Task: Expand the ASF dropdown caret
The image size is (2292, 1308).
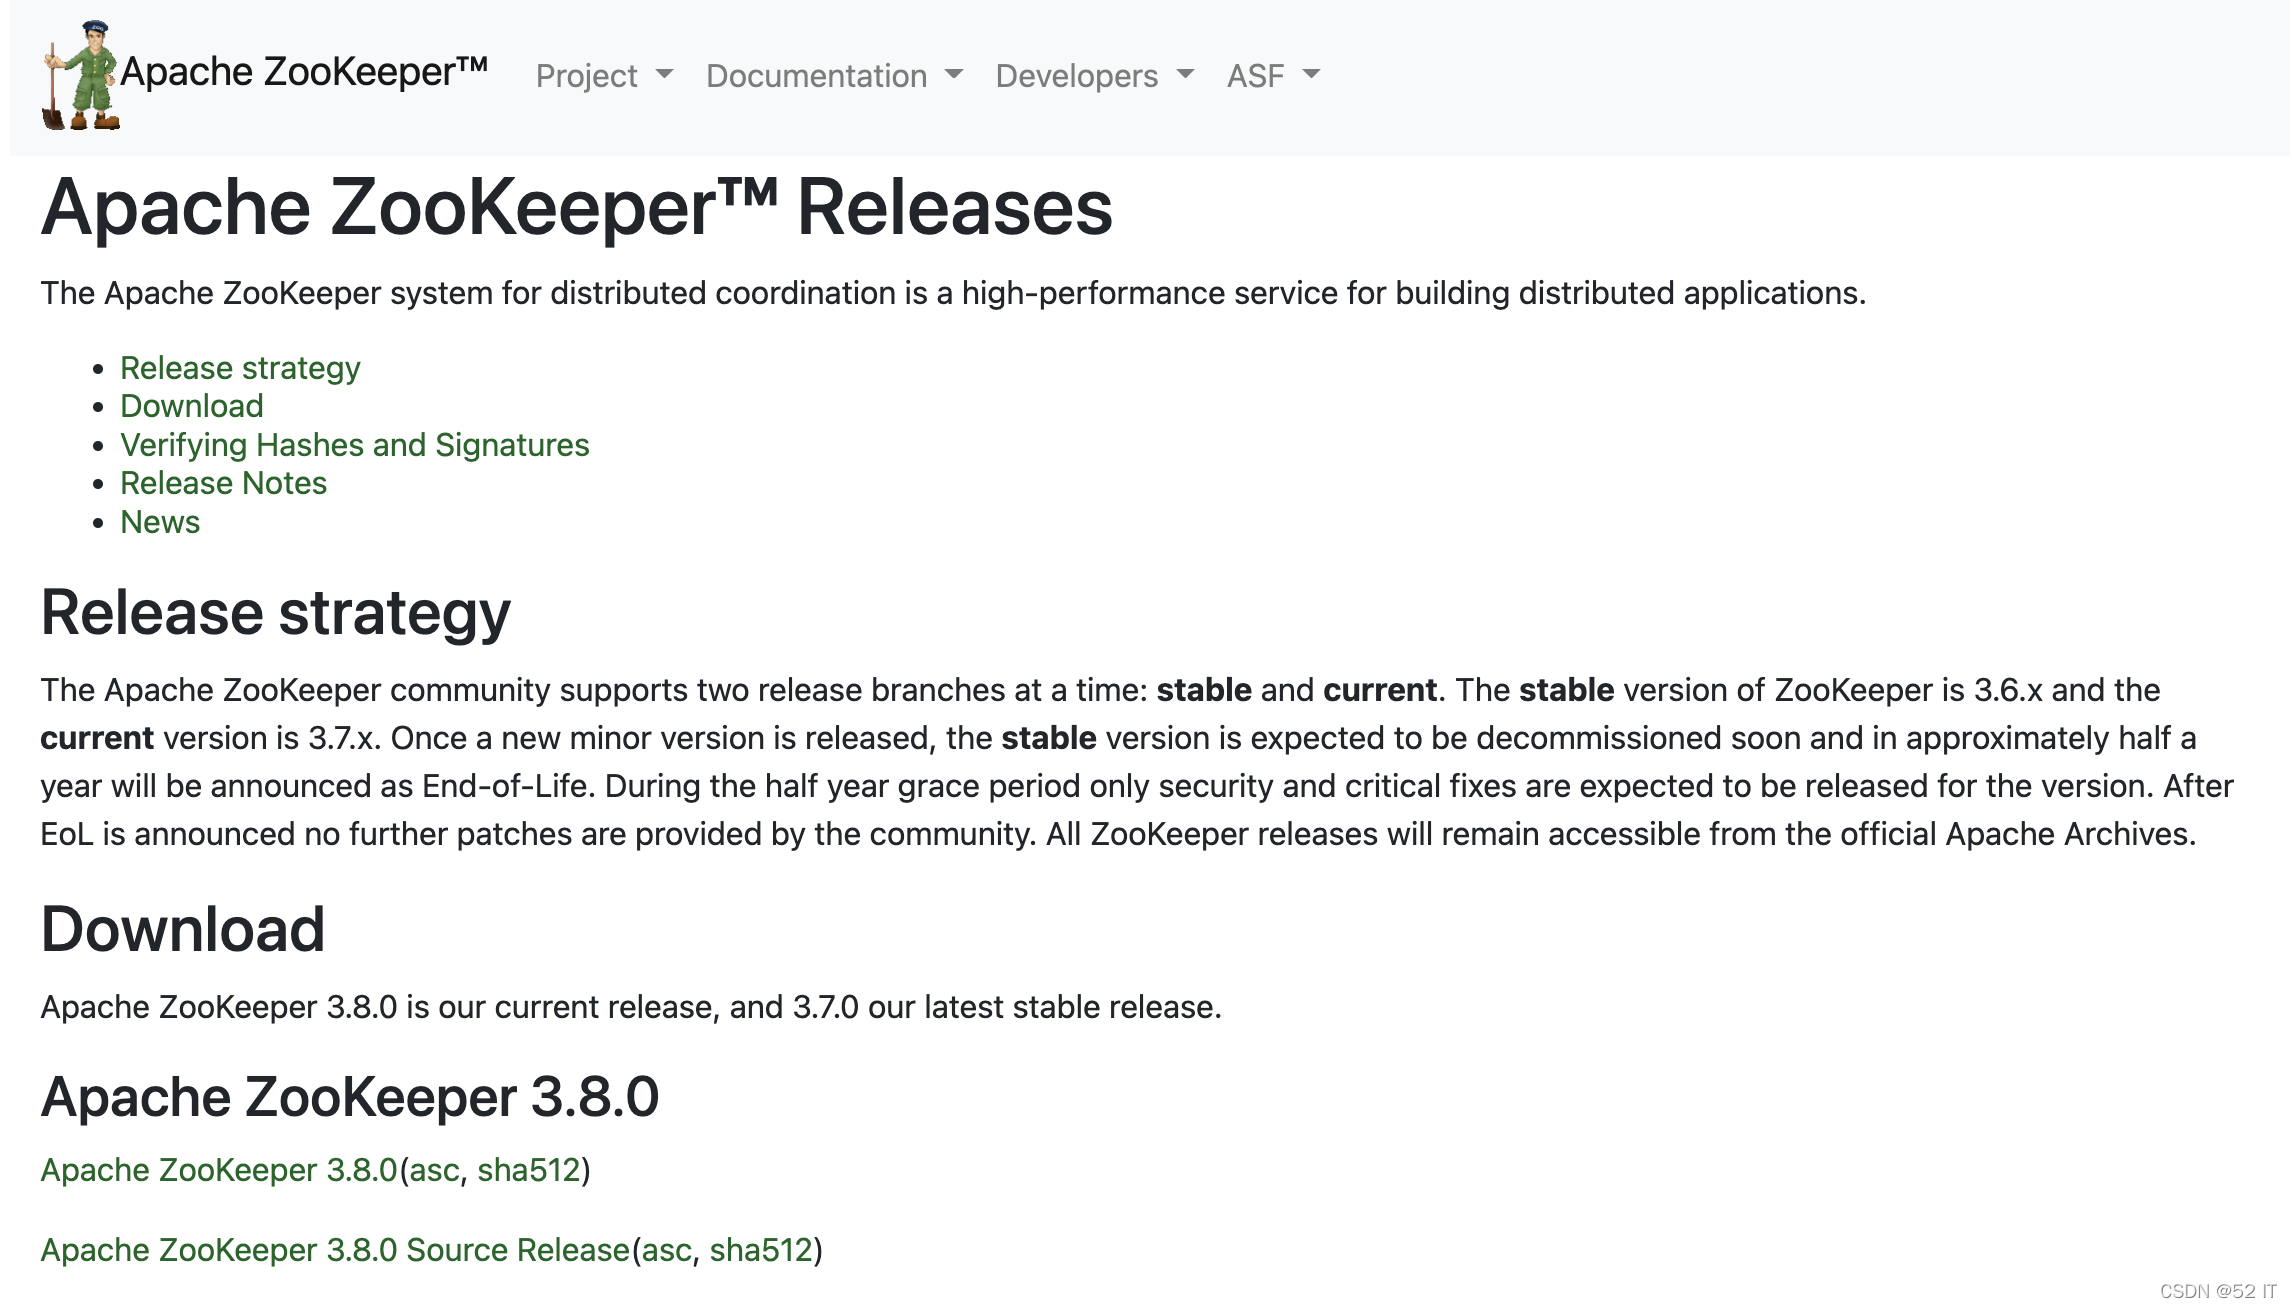Action: click(x=1312, y=74)
